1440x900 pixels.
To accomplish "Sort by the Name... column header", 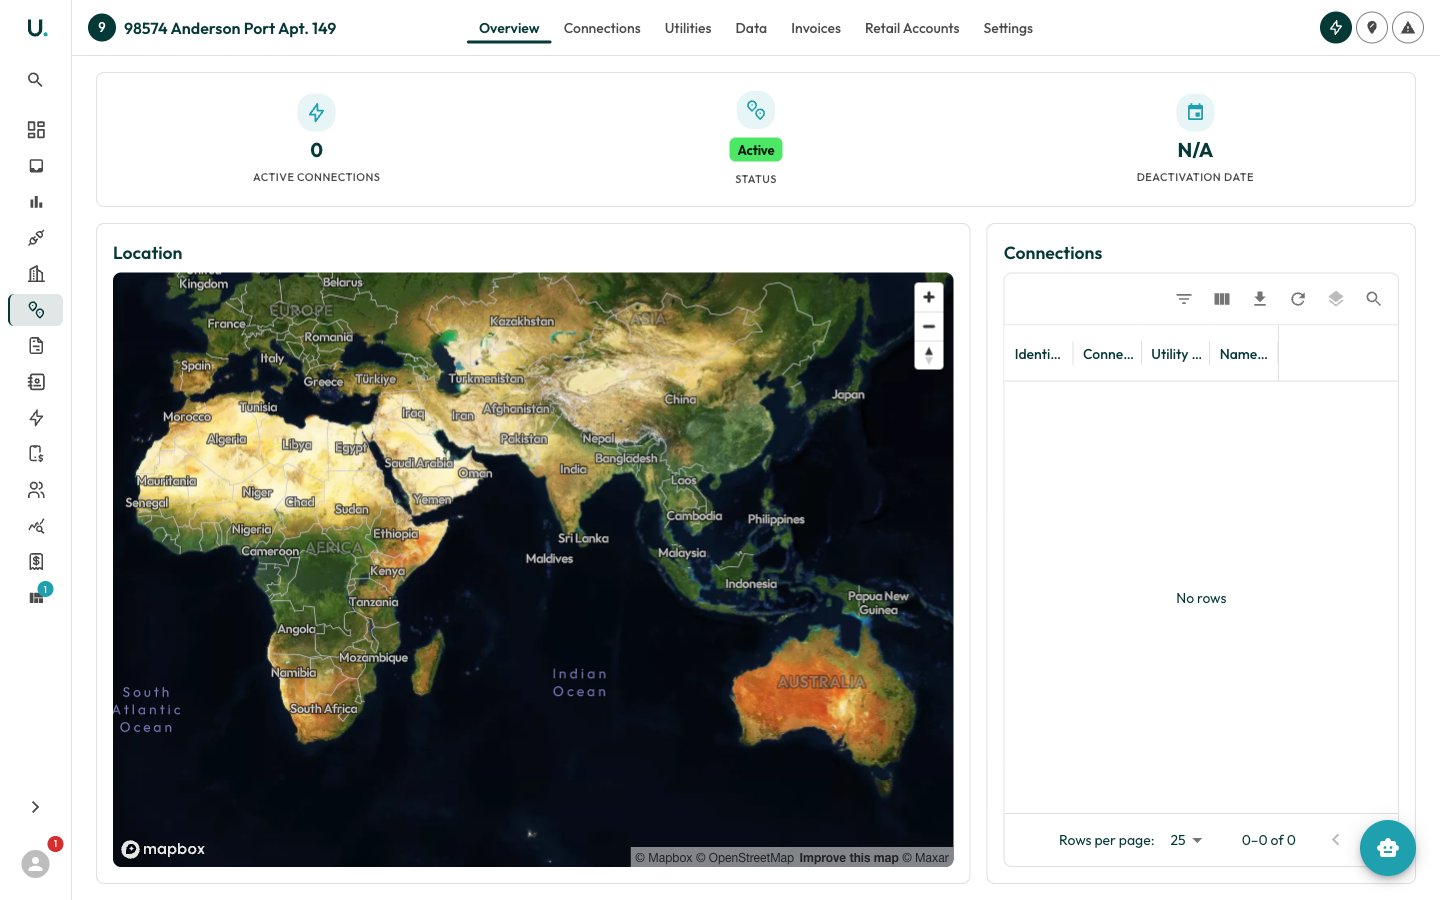I will click(x=1244, y=354).
